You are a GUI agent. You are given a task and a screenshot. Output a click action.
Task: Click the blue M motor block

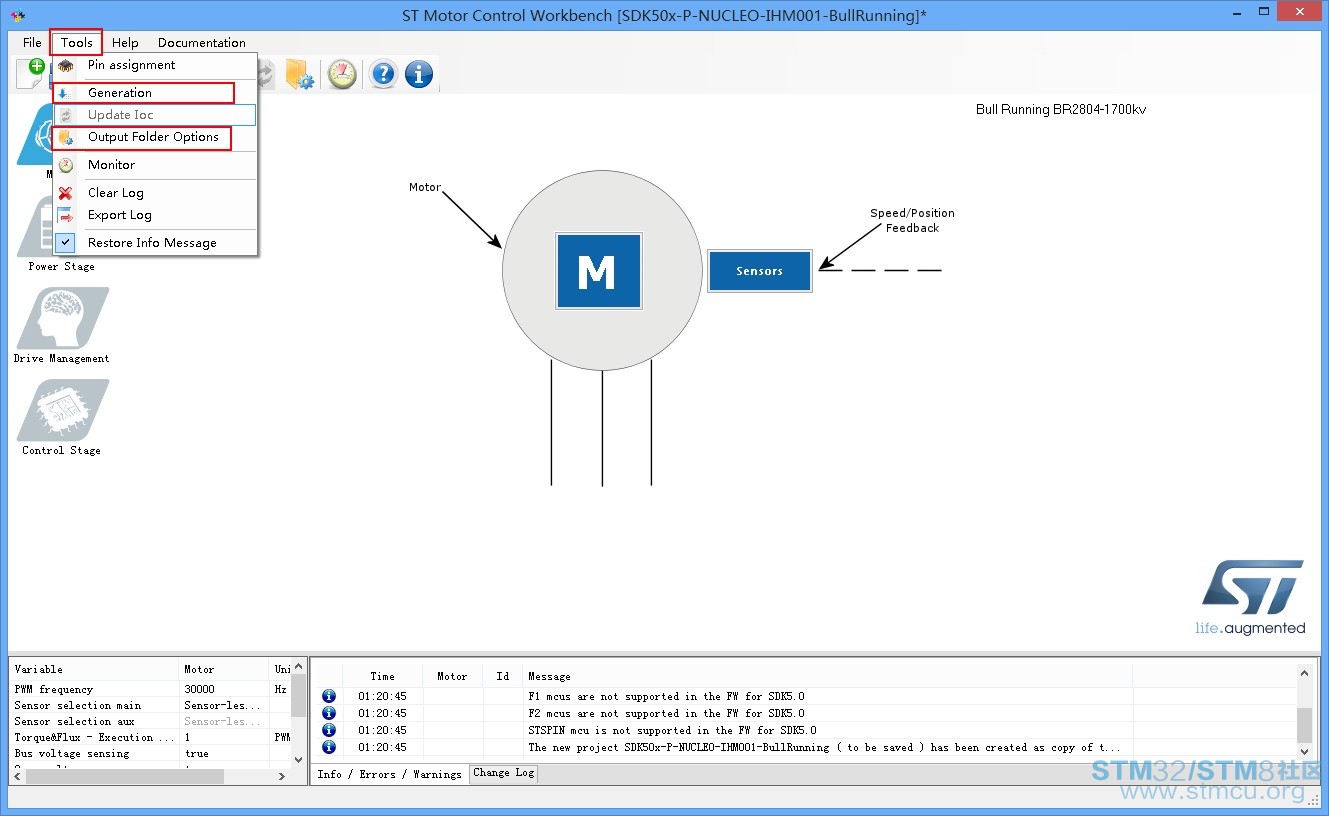[597, 271]
